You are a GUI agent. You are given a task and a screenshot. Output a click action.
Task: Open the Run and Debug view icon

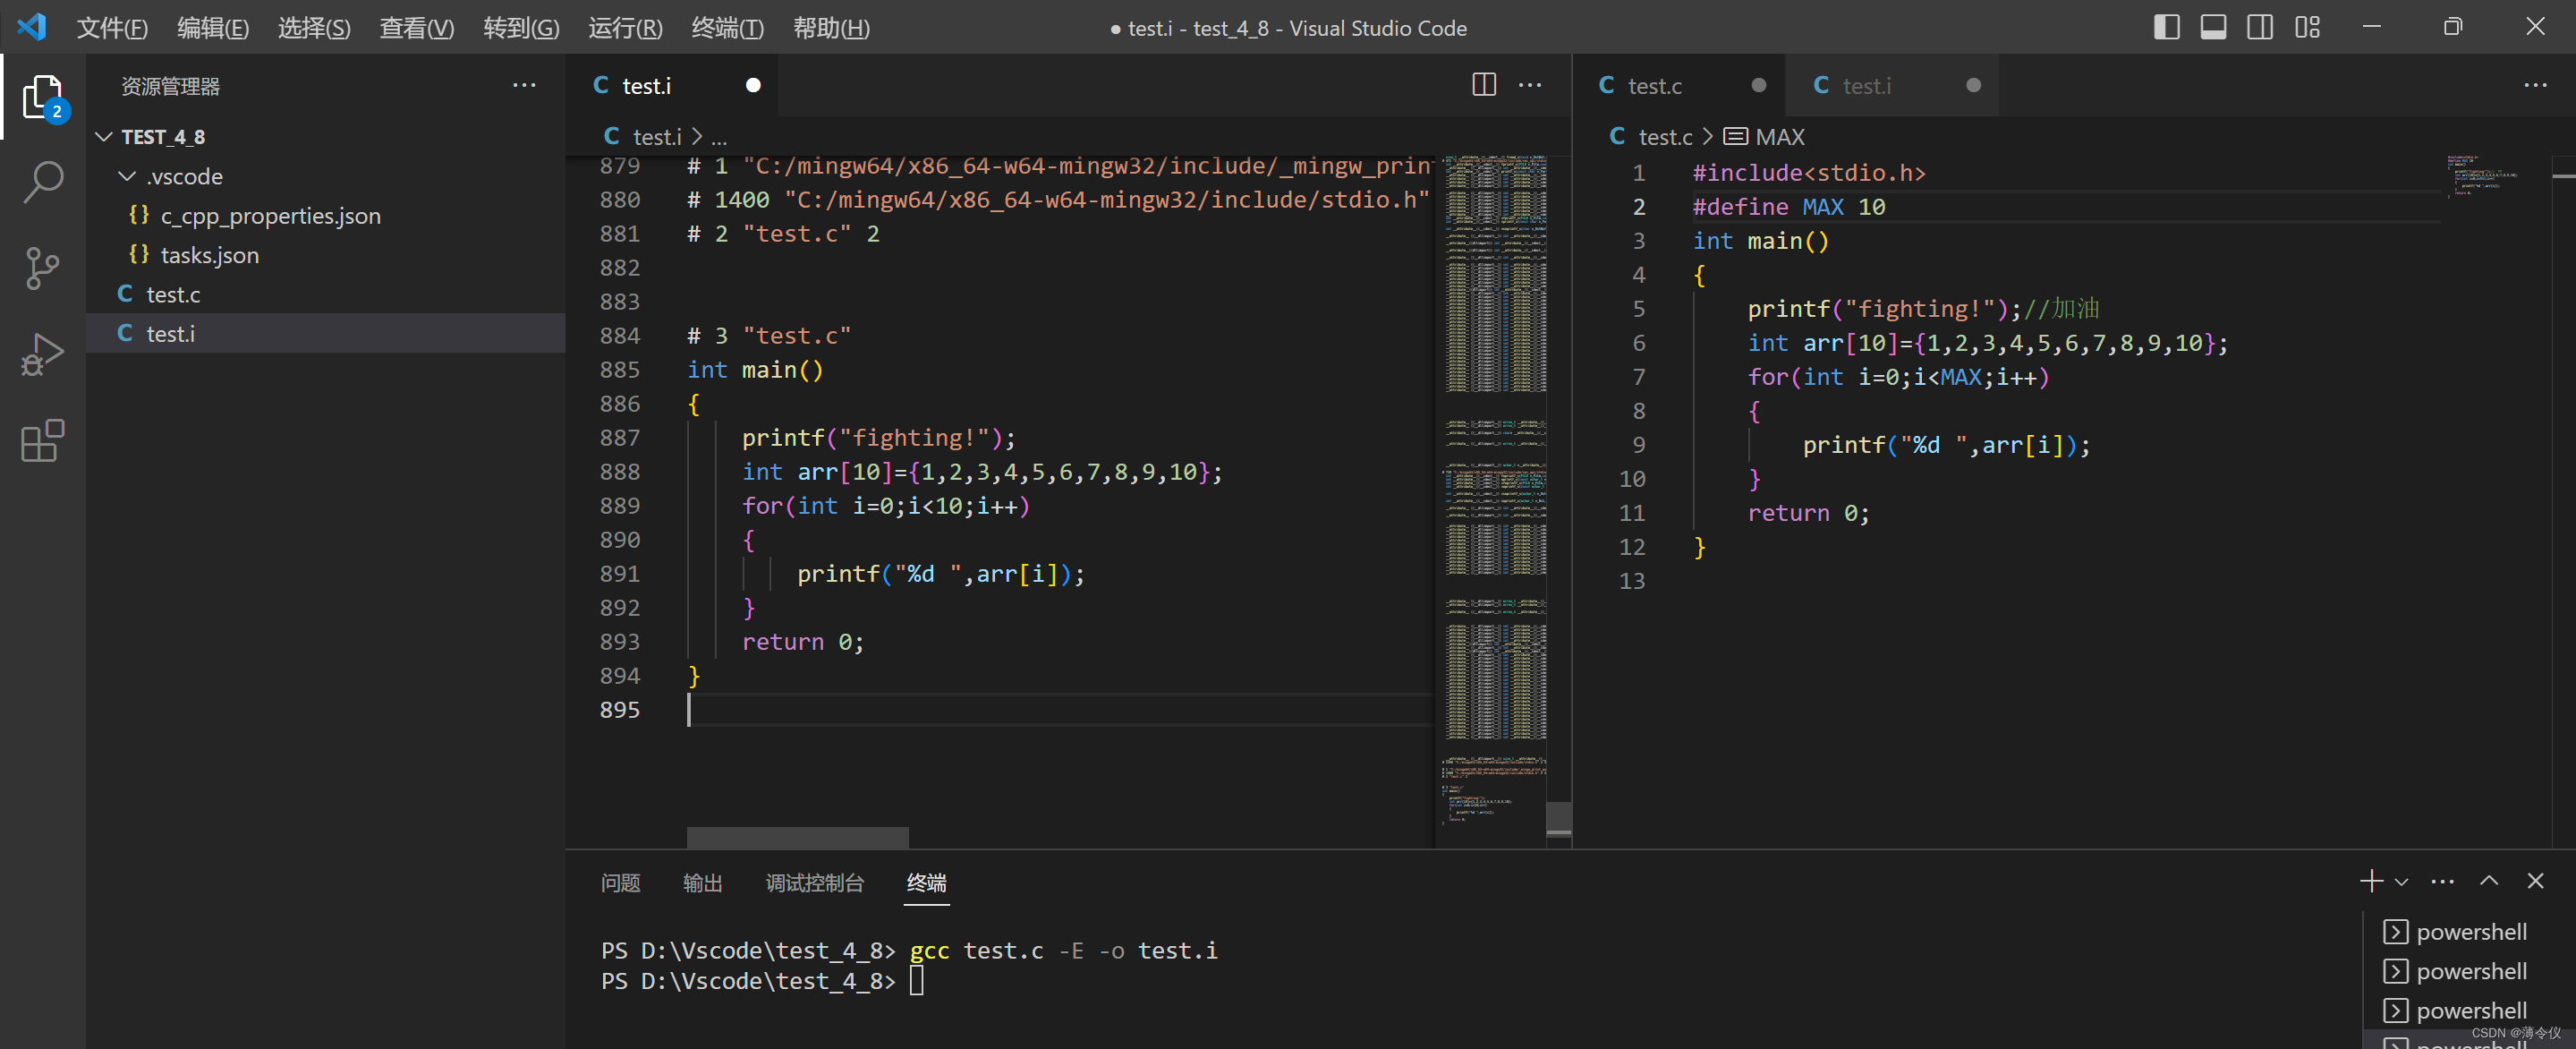tap(43, 354)
